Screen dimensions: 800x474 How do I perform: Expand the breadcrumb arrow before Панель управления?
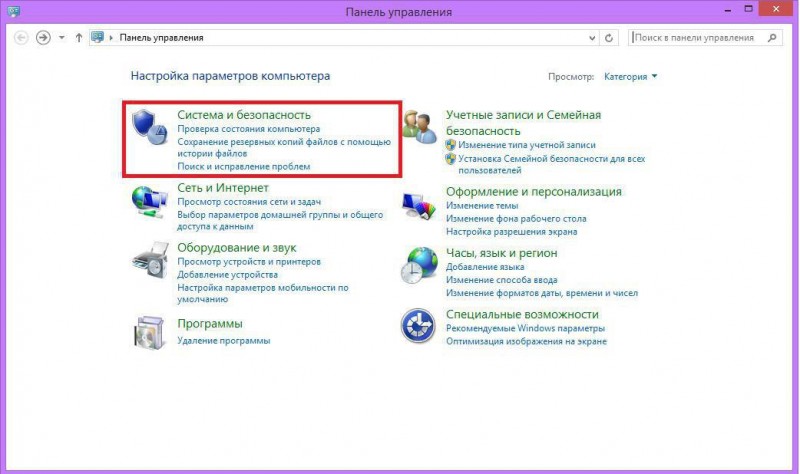[111, 38]
